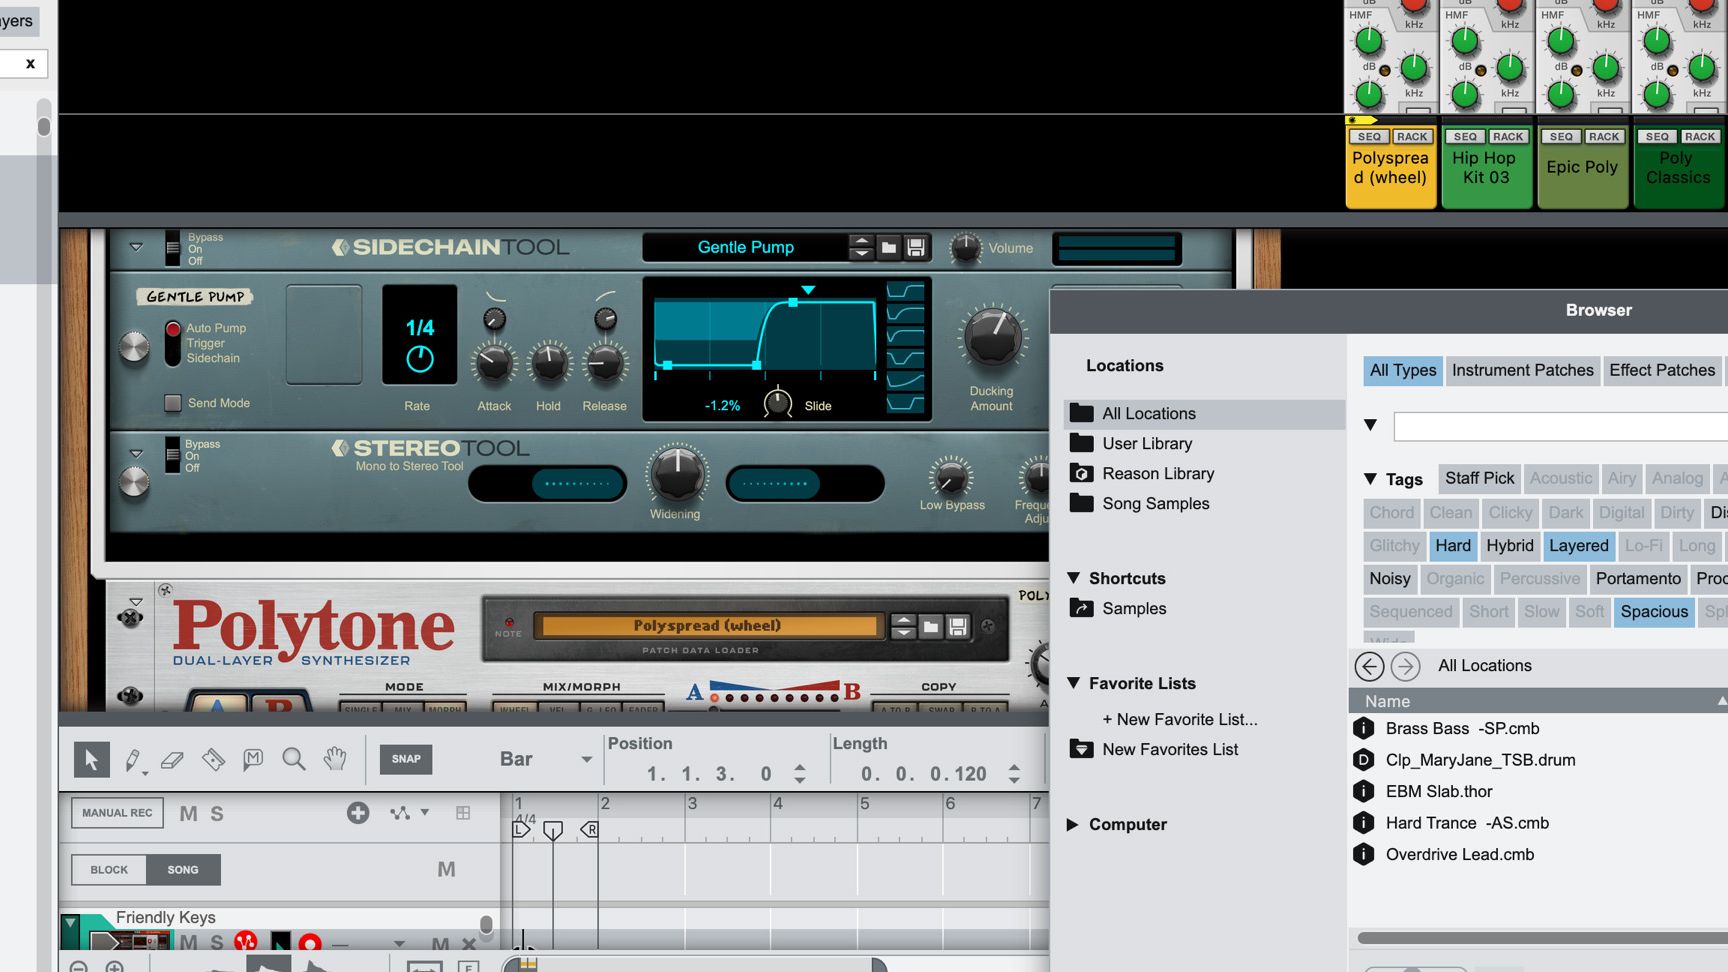The image size is (1728, 972).
Task: Select the Razor tool
Action: 213,760
